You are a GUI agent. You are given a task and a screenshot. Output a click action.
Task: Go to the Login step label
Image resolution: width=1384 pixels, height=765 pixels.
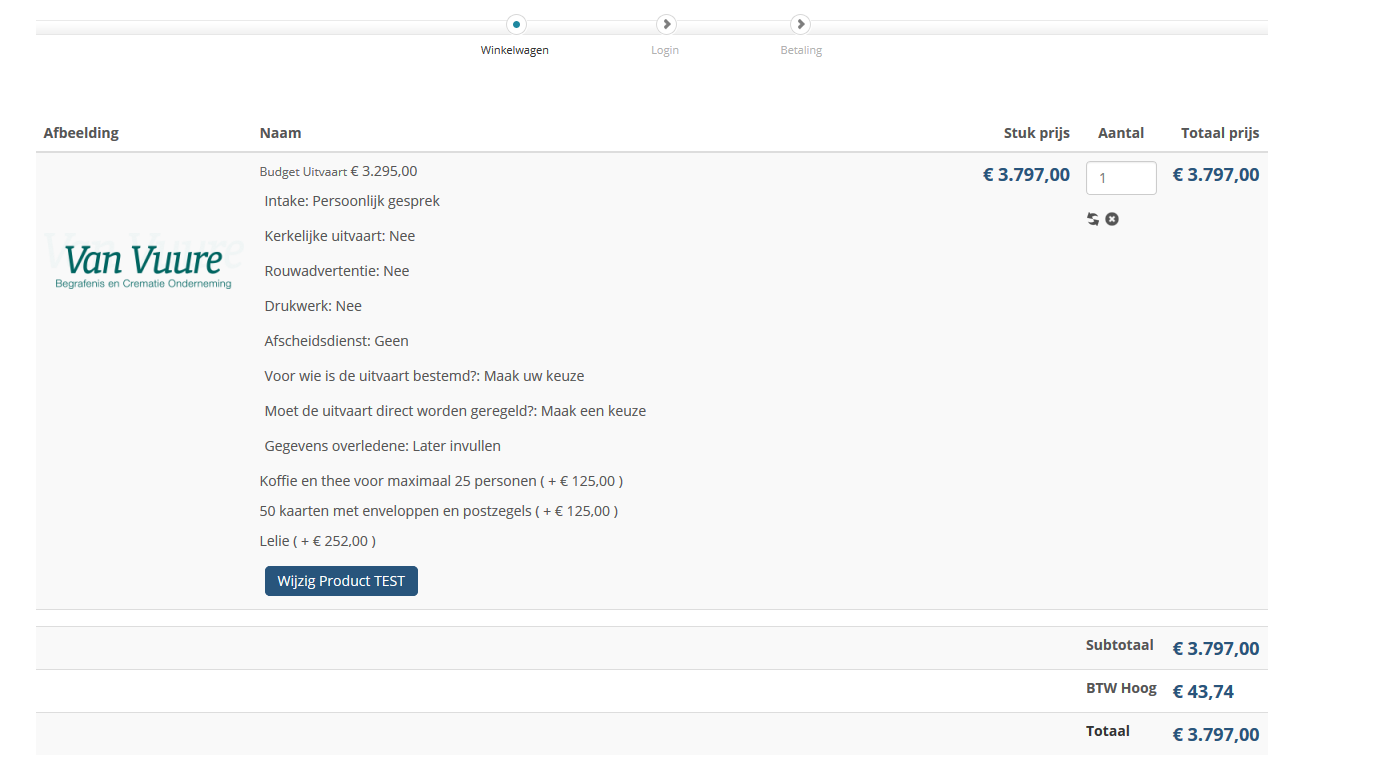pyautogui.click(x=665, y=50)
